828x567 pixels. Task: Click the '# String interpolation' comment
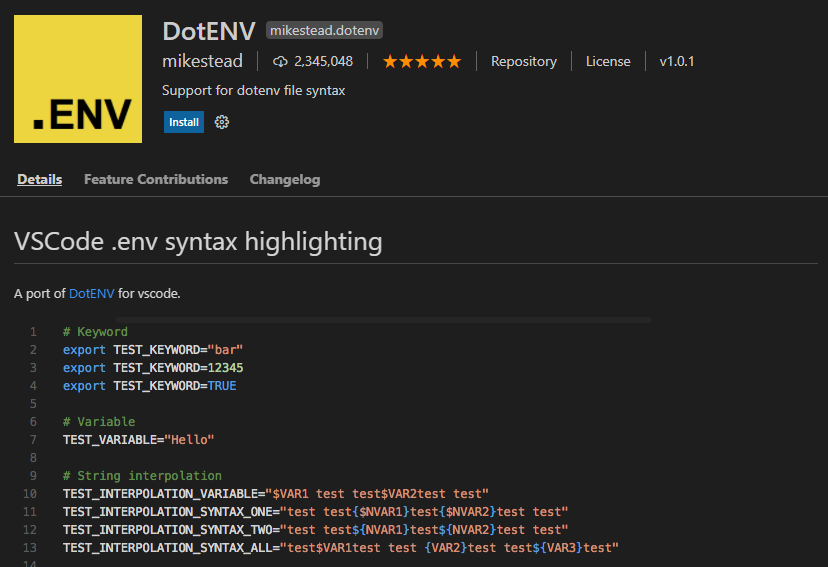pos(142,476)
